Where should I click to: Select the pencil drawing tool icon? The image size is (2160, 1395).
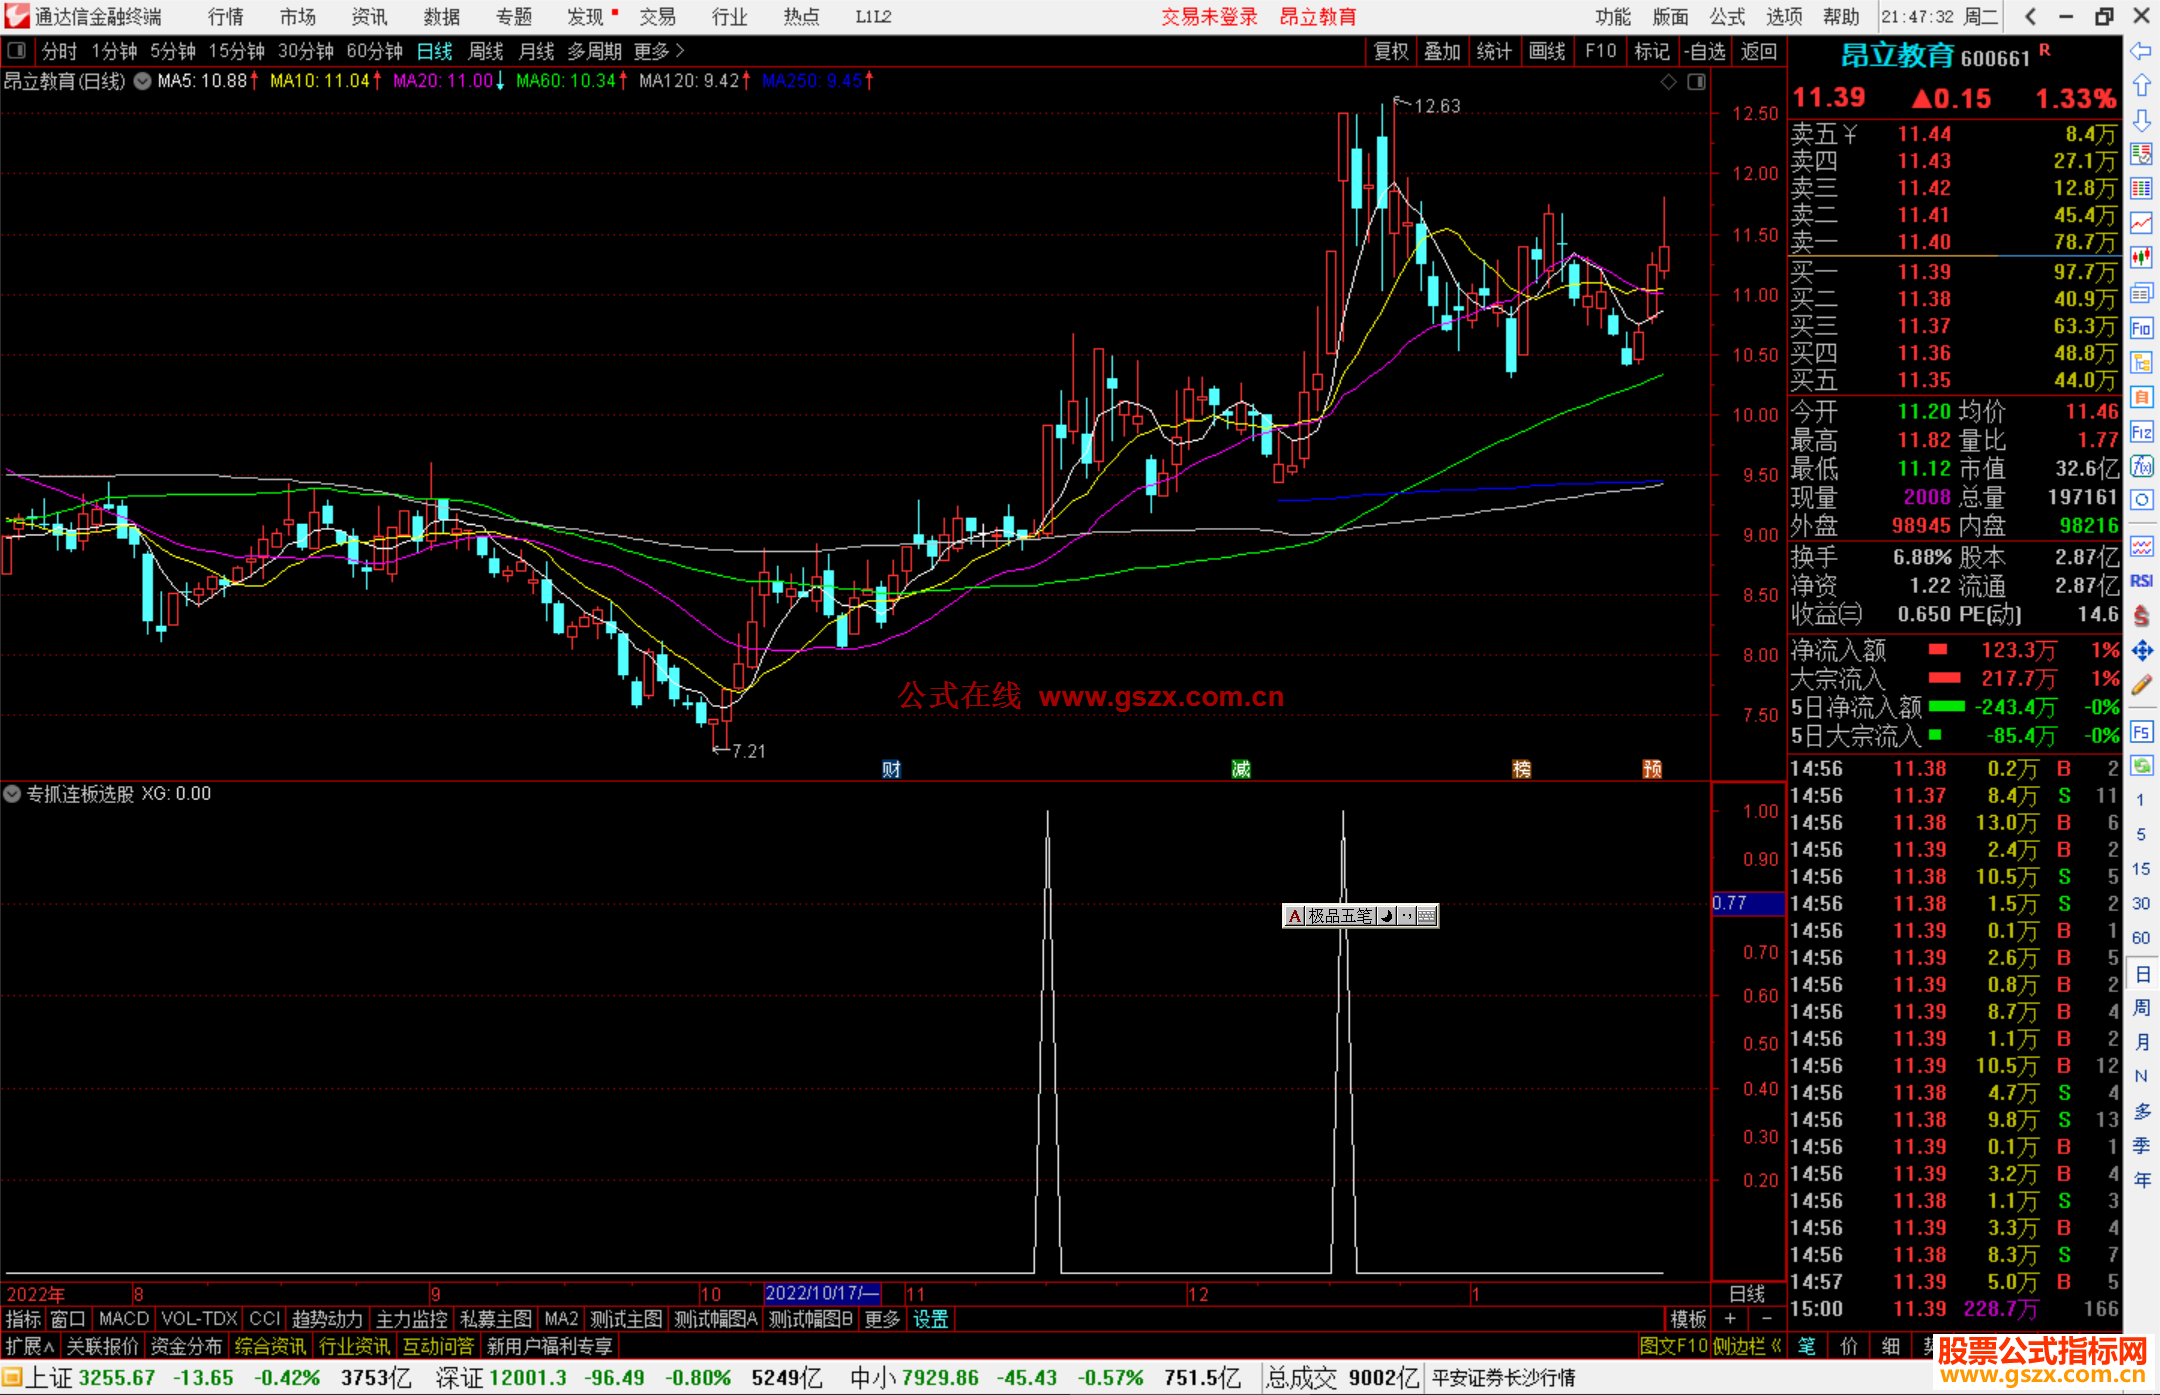pyautogui.click(x=2141, y=686)
